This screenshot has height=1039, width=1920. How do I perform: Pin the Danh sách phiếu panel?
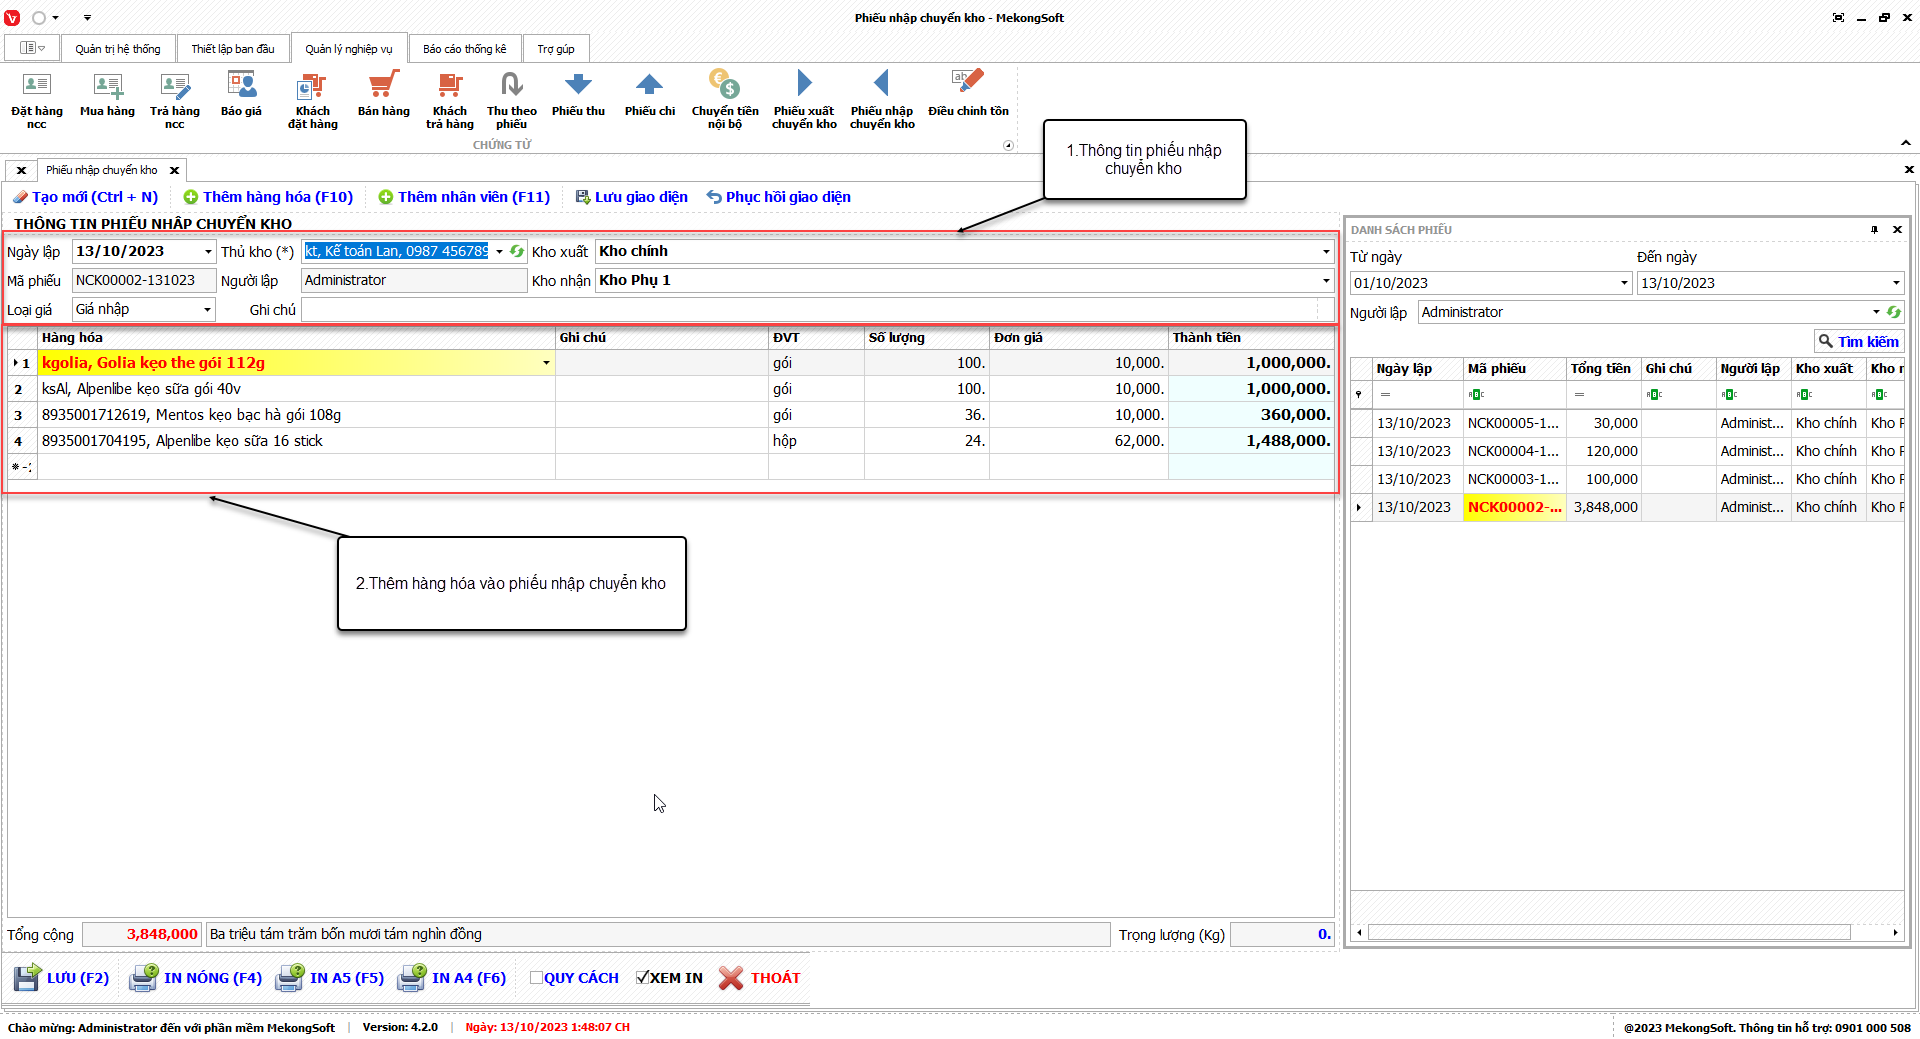(x=1874, y=230)
